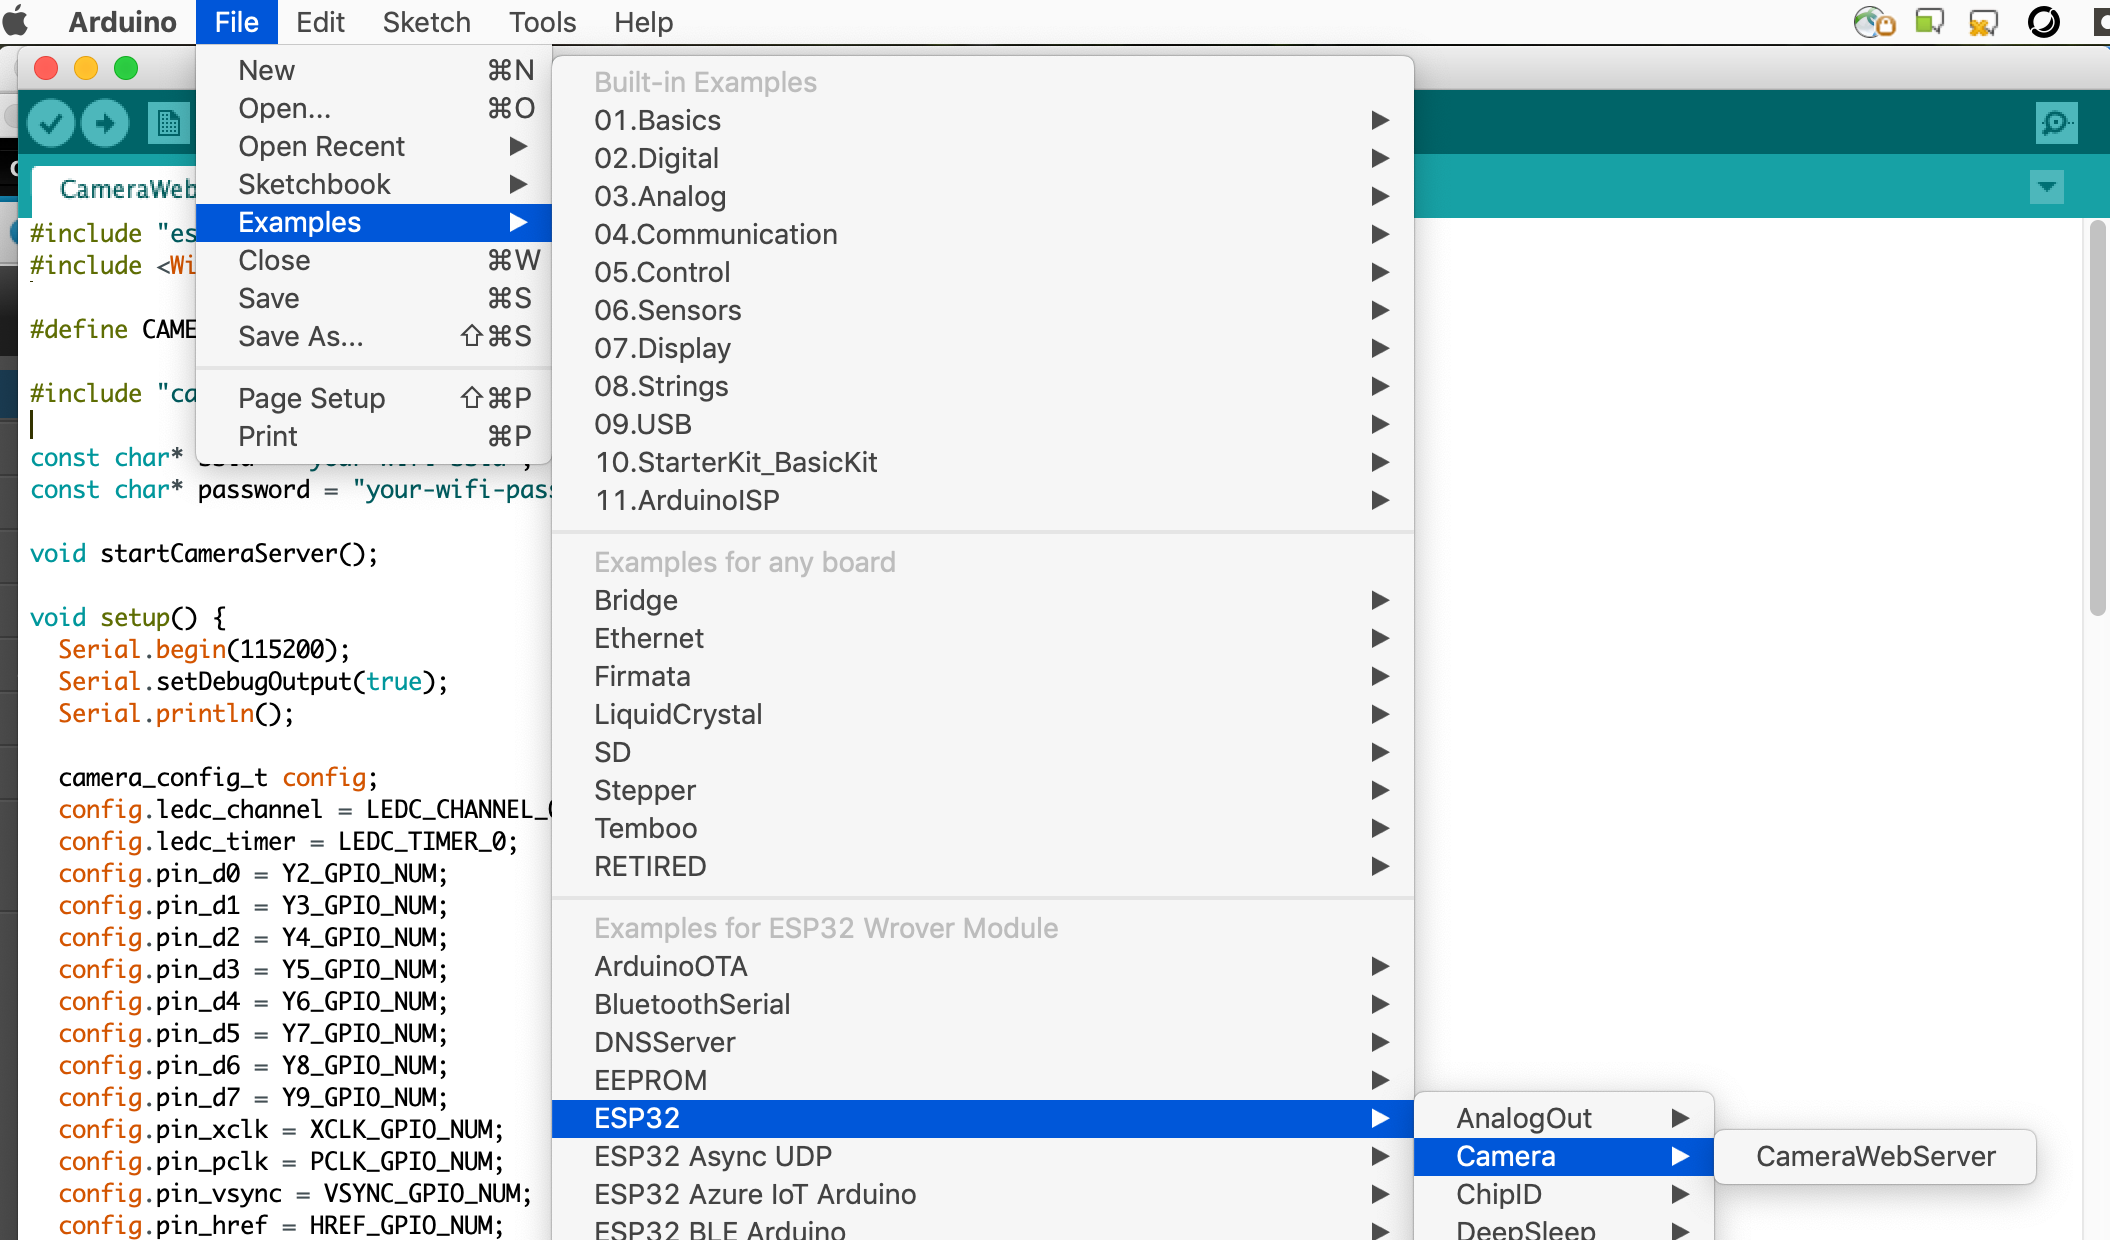Click the editor vertical scrollbar
The image size is (2110, 1240).
click(2098, 418)
